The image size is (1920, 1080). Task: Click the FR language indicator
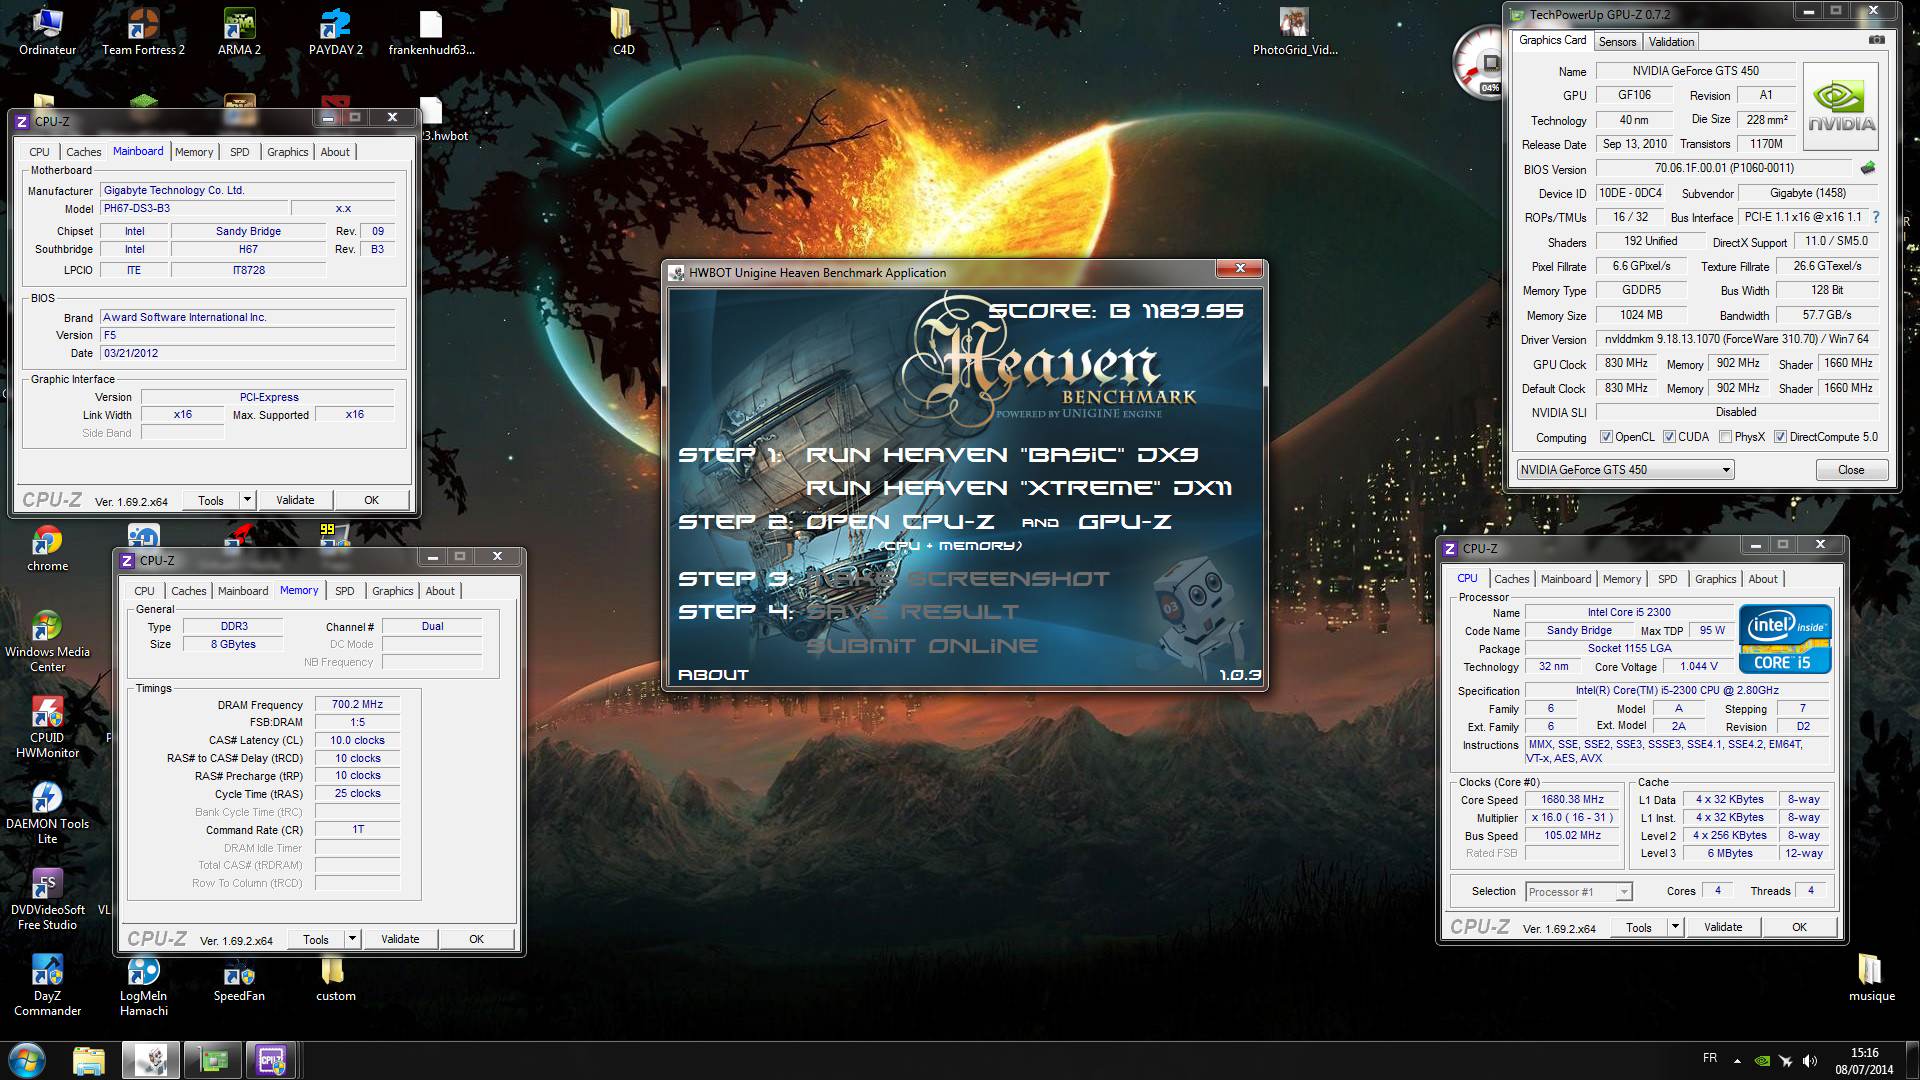(1710, 1058)
